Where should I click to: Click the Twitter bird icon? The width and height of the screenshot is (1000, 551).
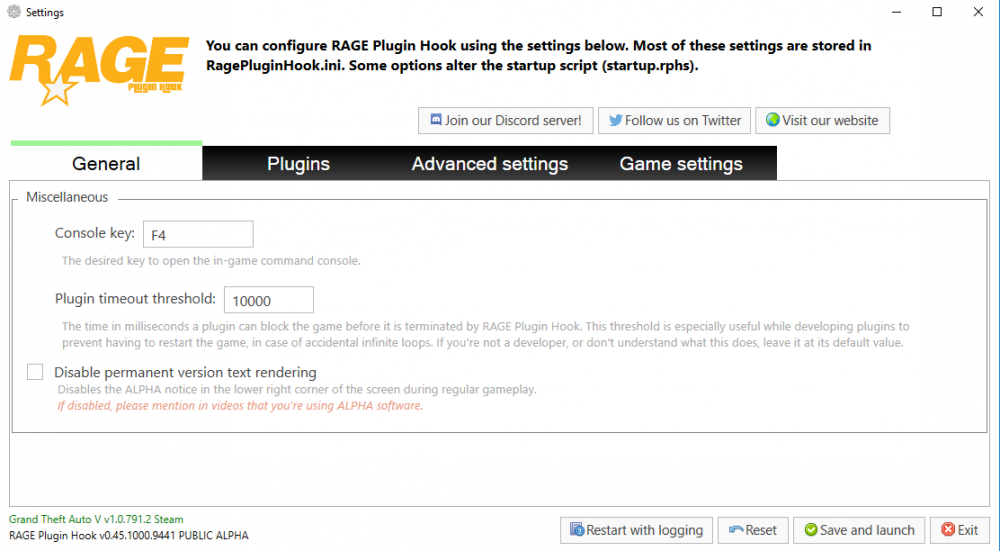tap(616, 121)
